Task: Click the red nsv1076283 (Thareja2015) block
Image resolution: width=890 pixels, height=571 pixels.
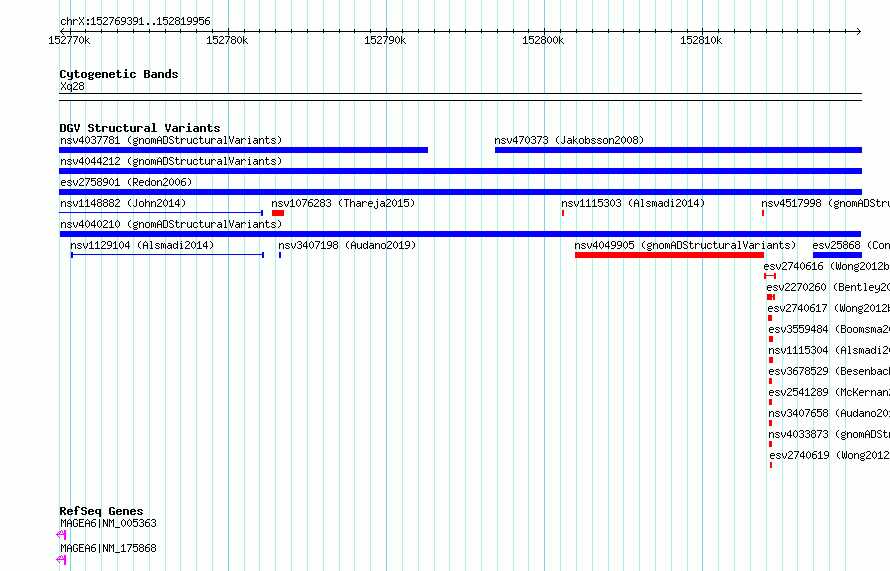Action: click(x=278, y=213)
